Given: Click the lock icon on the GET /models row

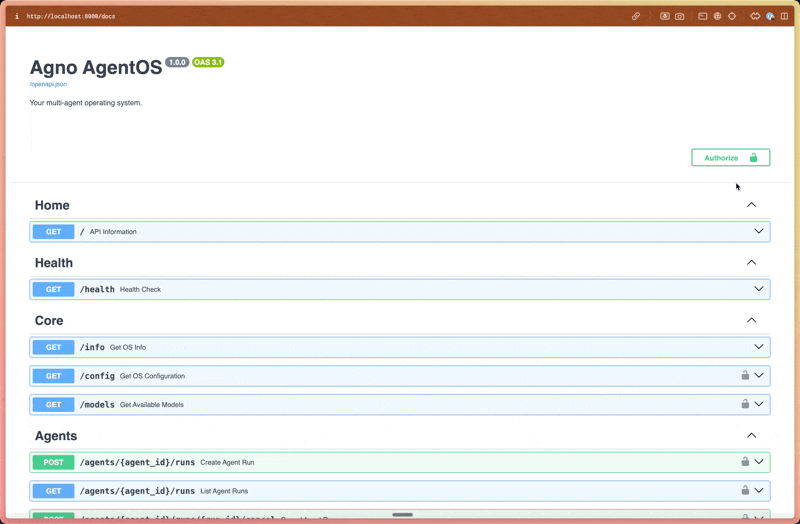Looking at the screenshot, I should pyautogui.click(x=745, y=404).
